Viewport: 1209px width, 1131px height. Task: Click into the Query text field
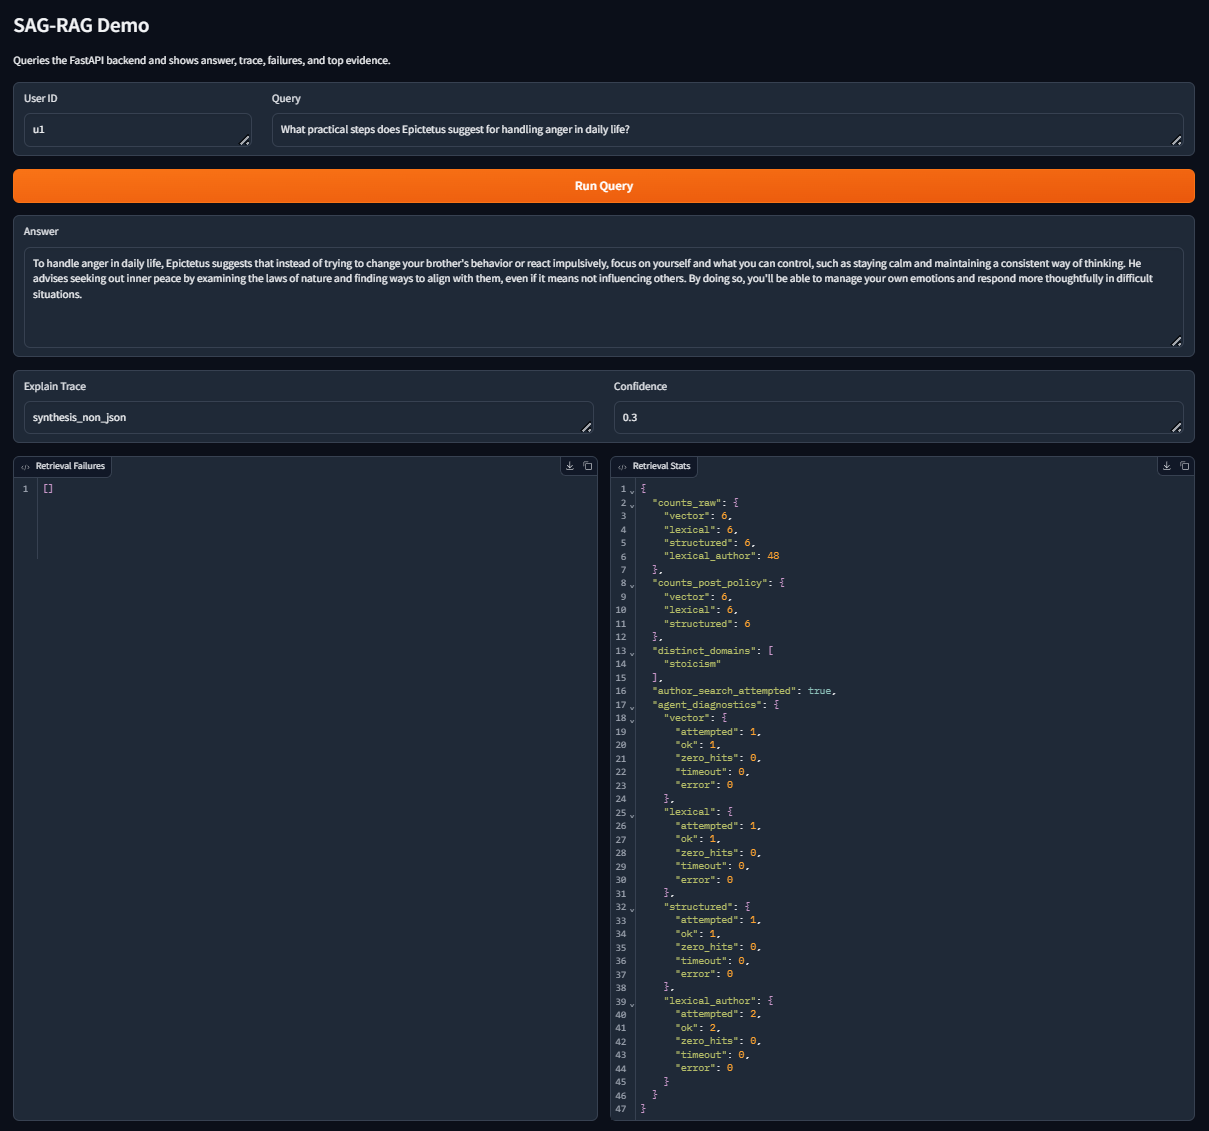[728, 130]
